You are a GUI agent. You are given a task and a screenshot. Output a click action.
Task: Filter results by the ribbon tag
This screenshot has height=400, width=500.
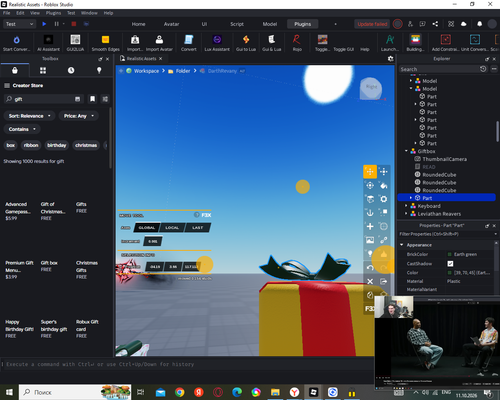(x=31, y=145)
